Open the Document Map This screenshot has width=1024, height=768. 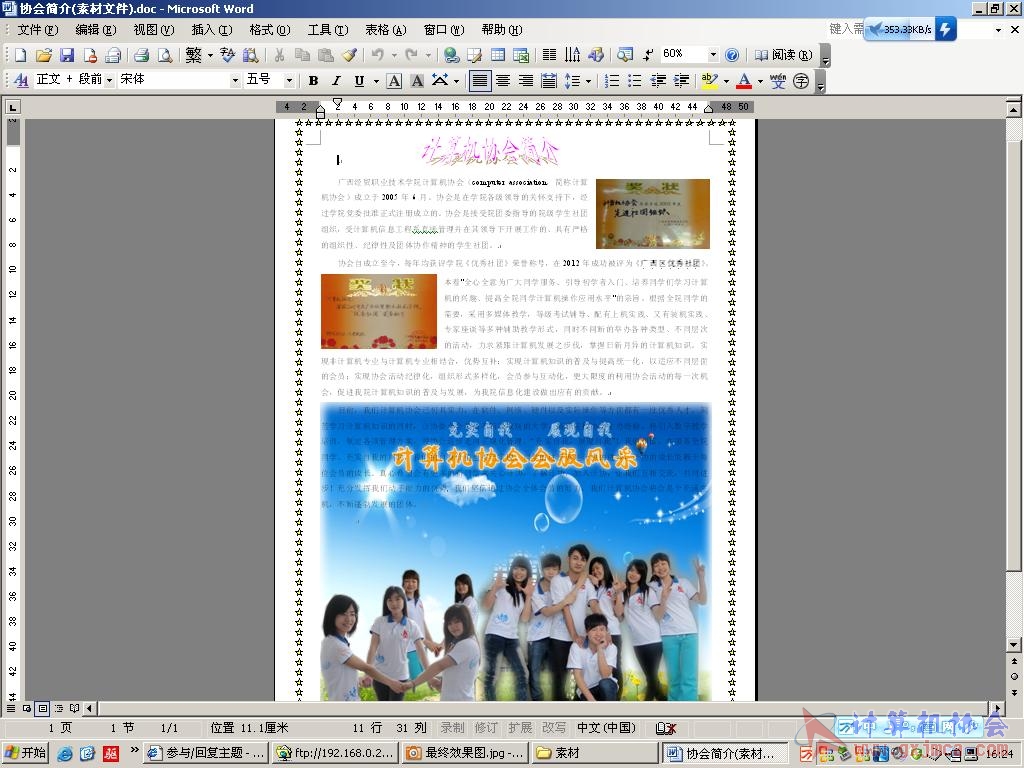click(624, 56)
